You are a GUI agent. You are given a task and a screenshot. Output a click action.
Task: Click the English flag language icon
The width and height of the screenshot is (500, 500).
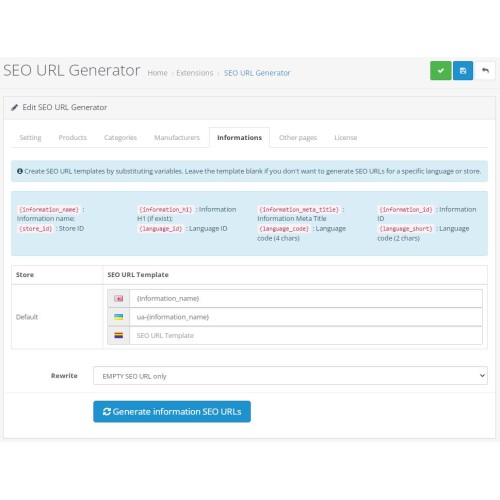(x=119, y=298)
